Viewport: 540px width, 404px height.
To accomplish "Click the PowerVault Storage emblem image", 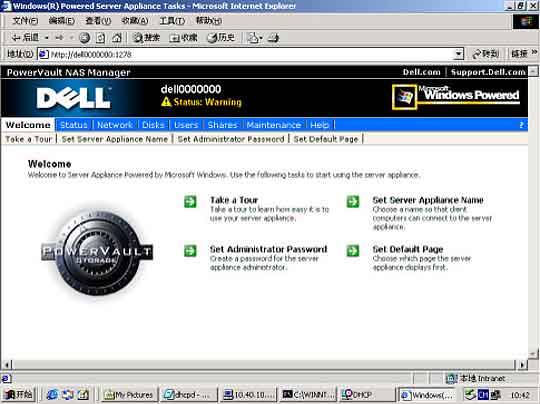I will click(97, 253).
